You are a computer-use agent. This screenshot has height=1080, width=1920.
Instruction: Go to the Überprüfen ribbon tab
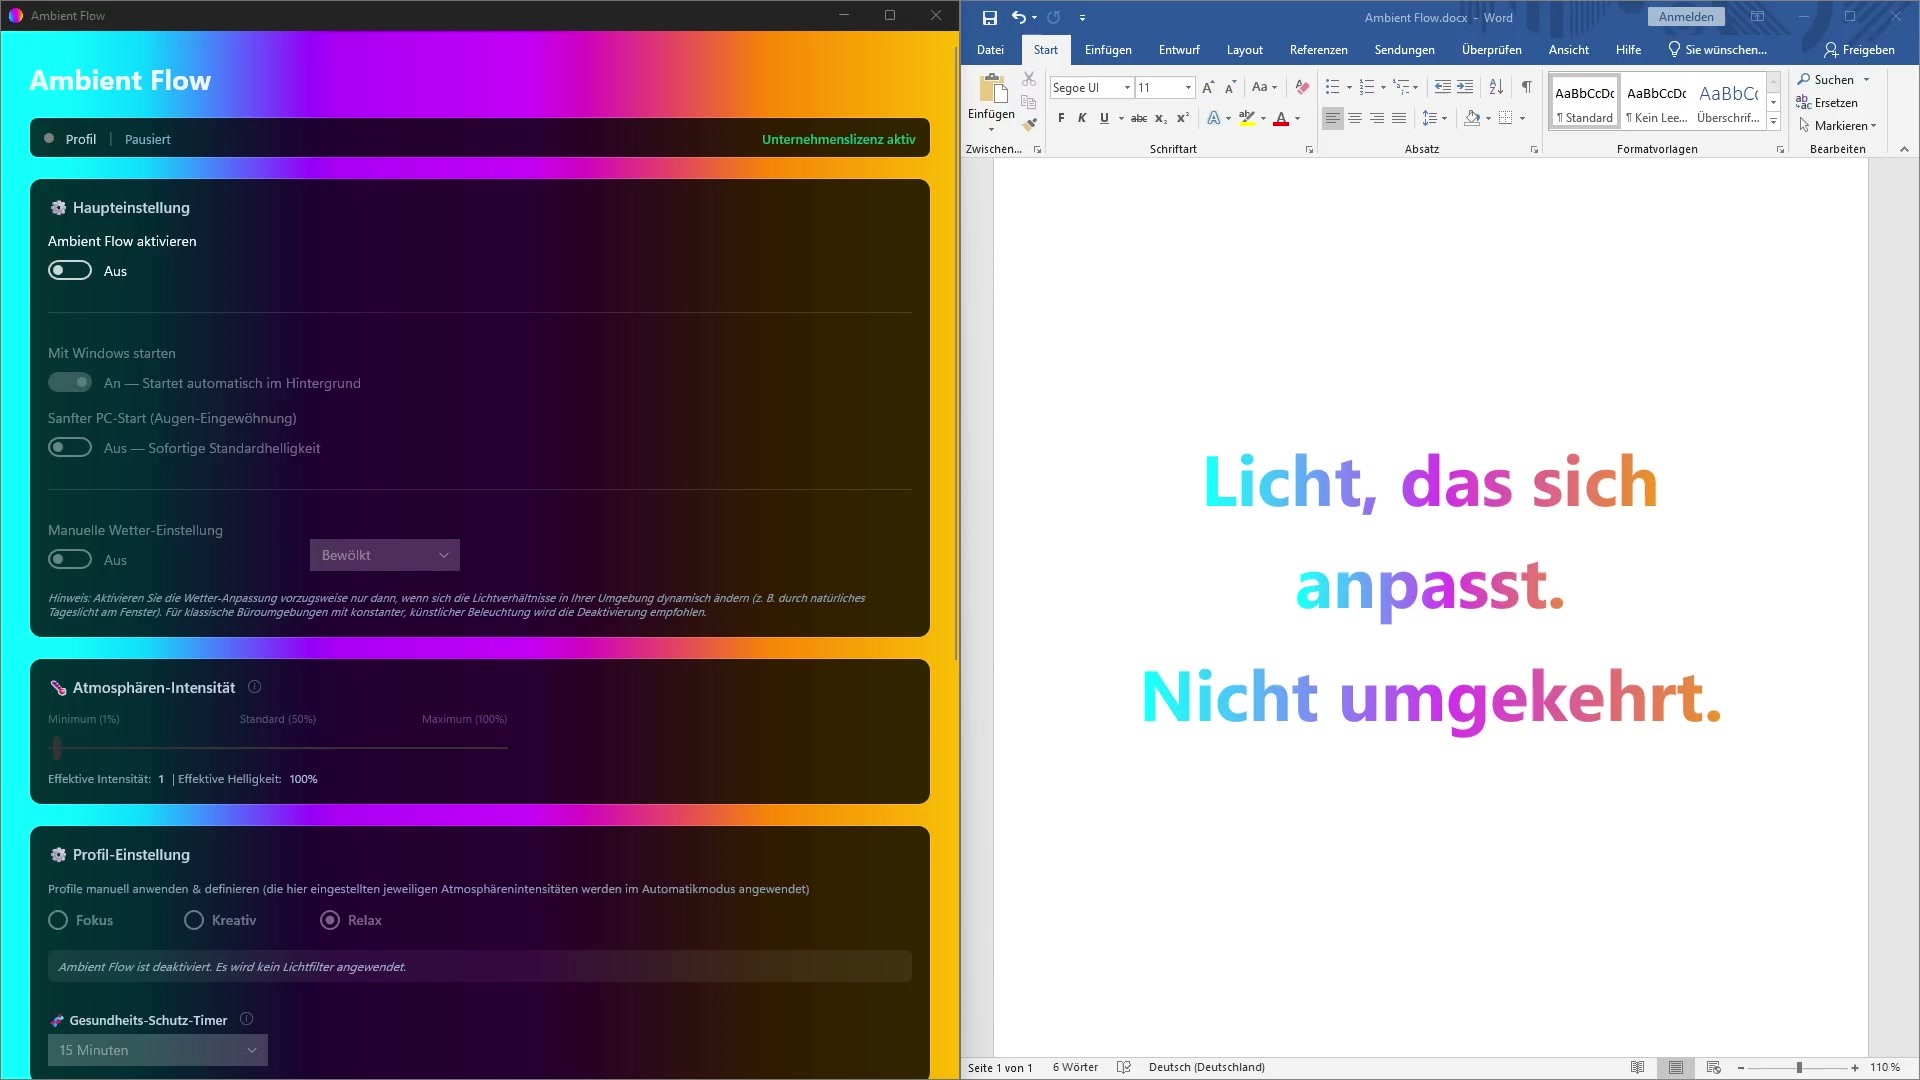(x=1492, y=49)
